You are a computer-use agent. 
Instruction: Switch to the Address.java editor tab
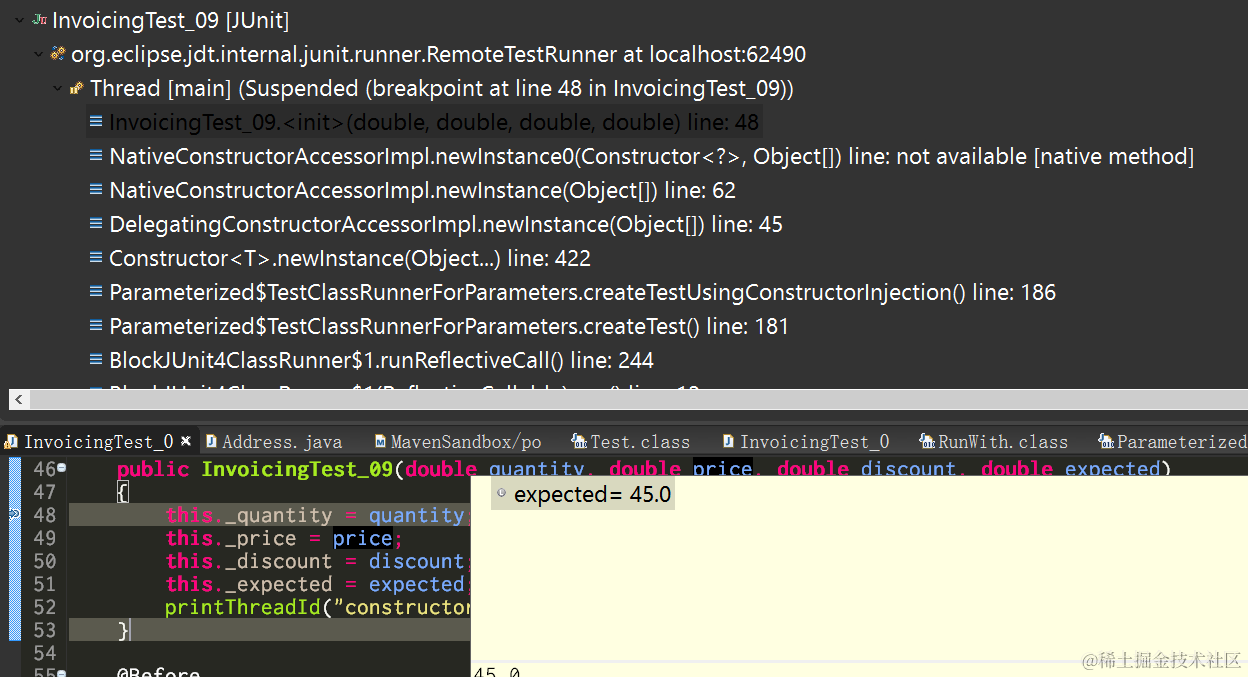coord(273,441)
